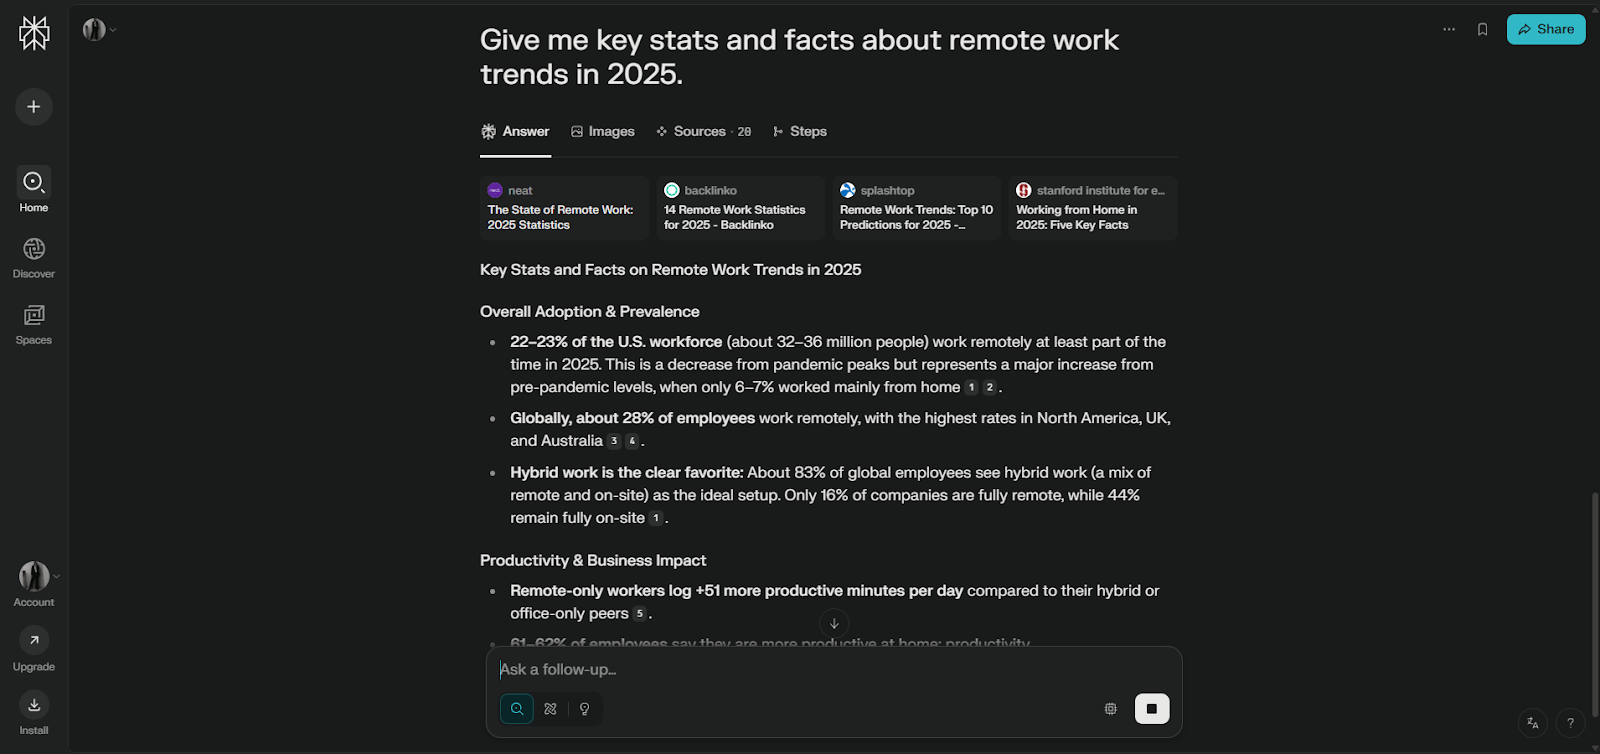This screenshot has height=754, width=1600.
Task: Expand the profile dropdown at top left
Action: pyautogui.click(x=99, y=30)
